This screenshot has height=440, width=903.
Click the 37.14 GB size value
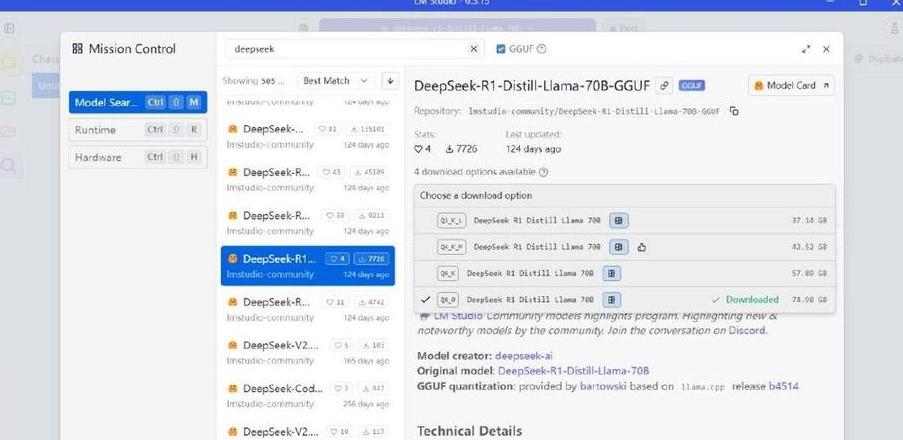(x=809, y=221)
